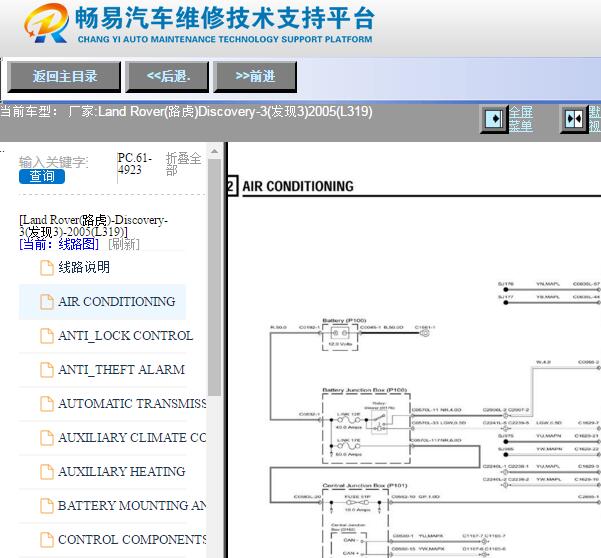This screenshot has height=558, width=601.
Task: Click document icon beside BATTERY MOUNTING
Action: coord(47,505)
